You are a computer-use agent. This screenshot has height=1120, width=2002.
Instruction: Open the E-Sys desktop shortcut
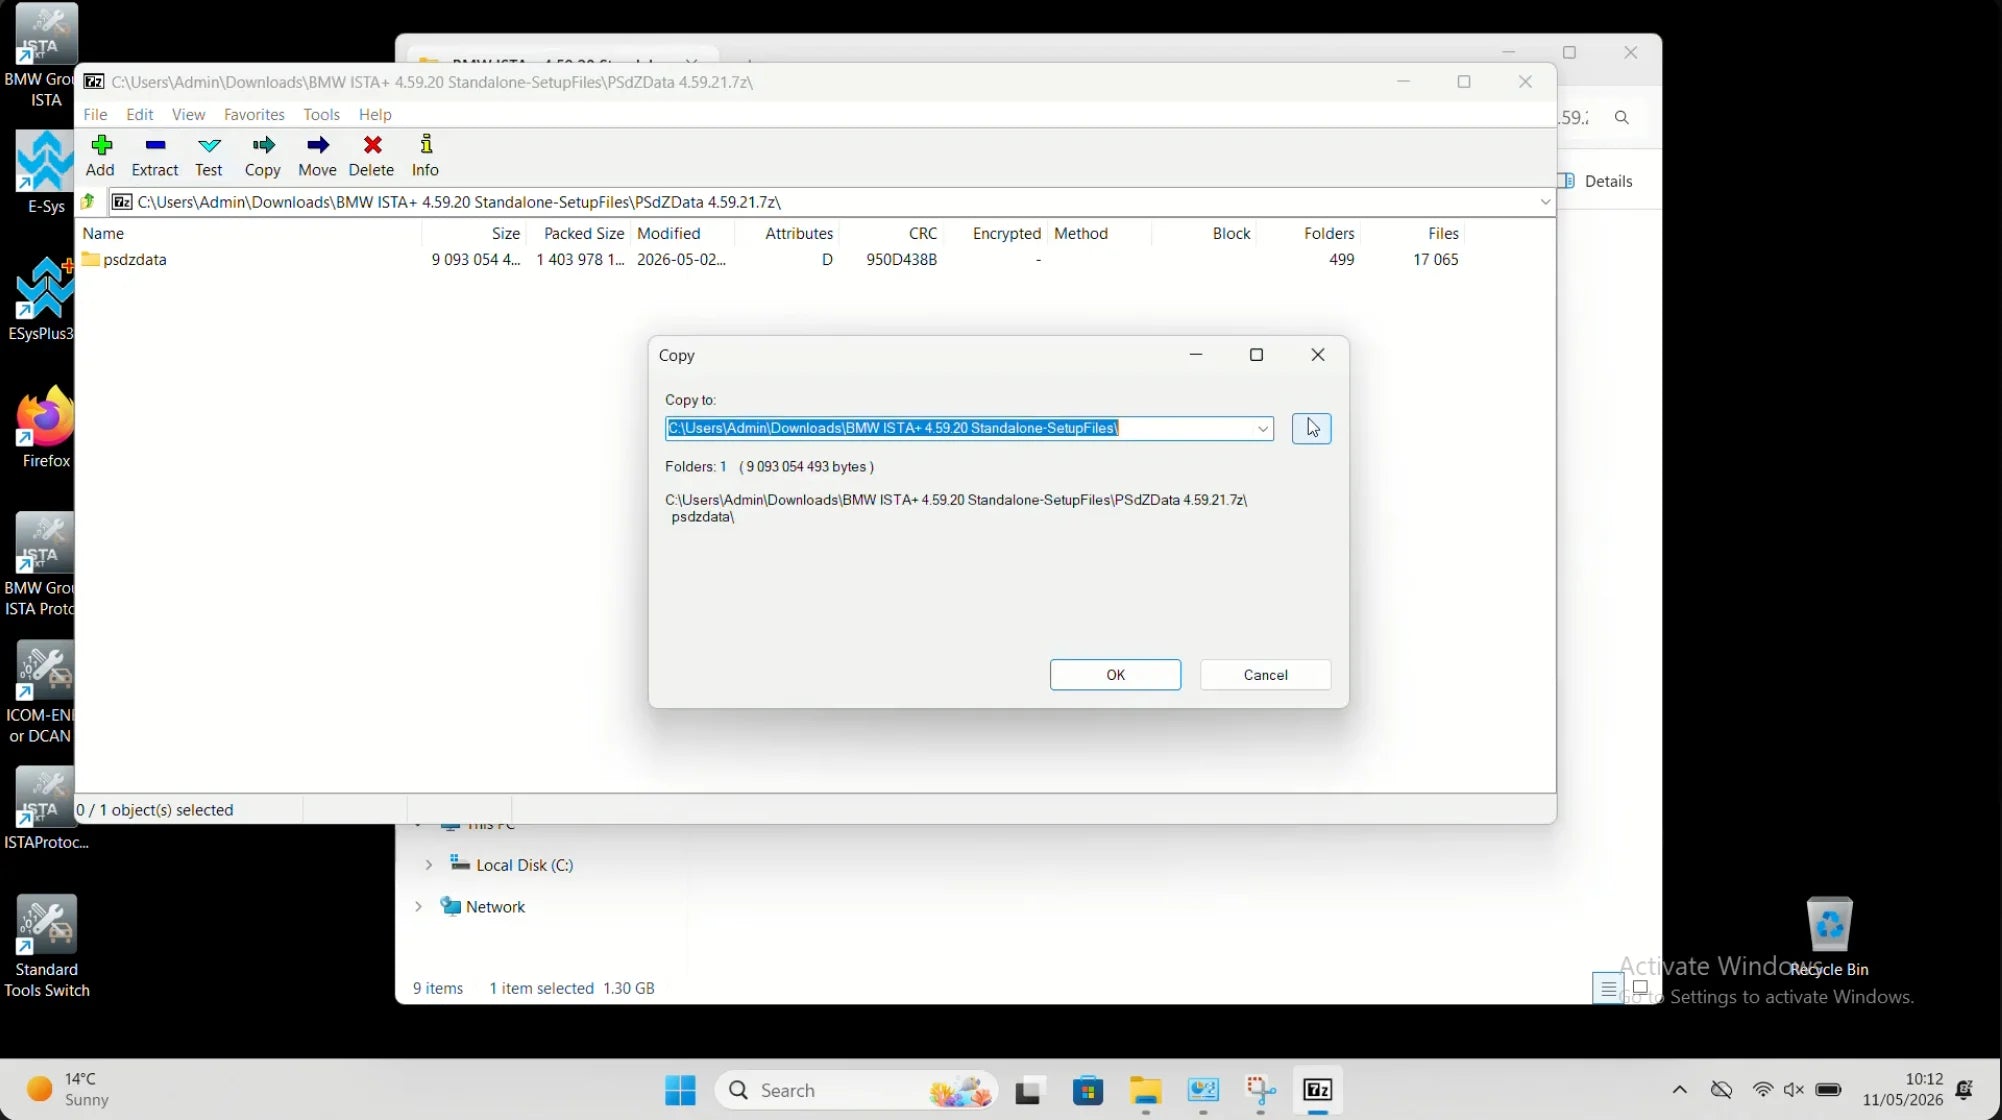pyautogui.click(x=45, y=174)
